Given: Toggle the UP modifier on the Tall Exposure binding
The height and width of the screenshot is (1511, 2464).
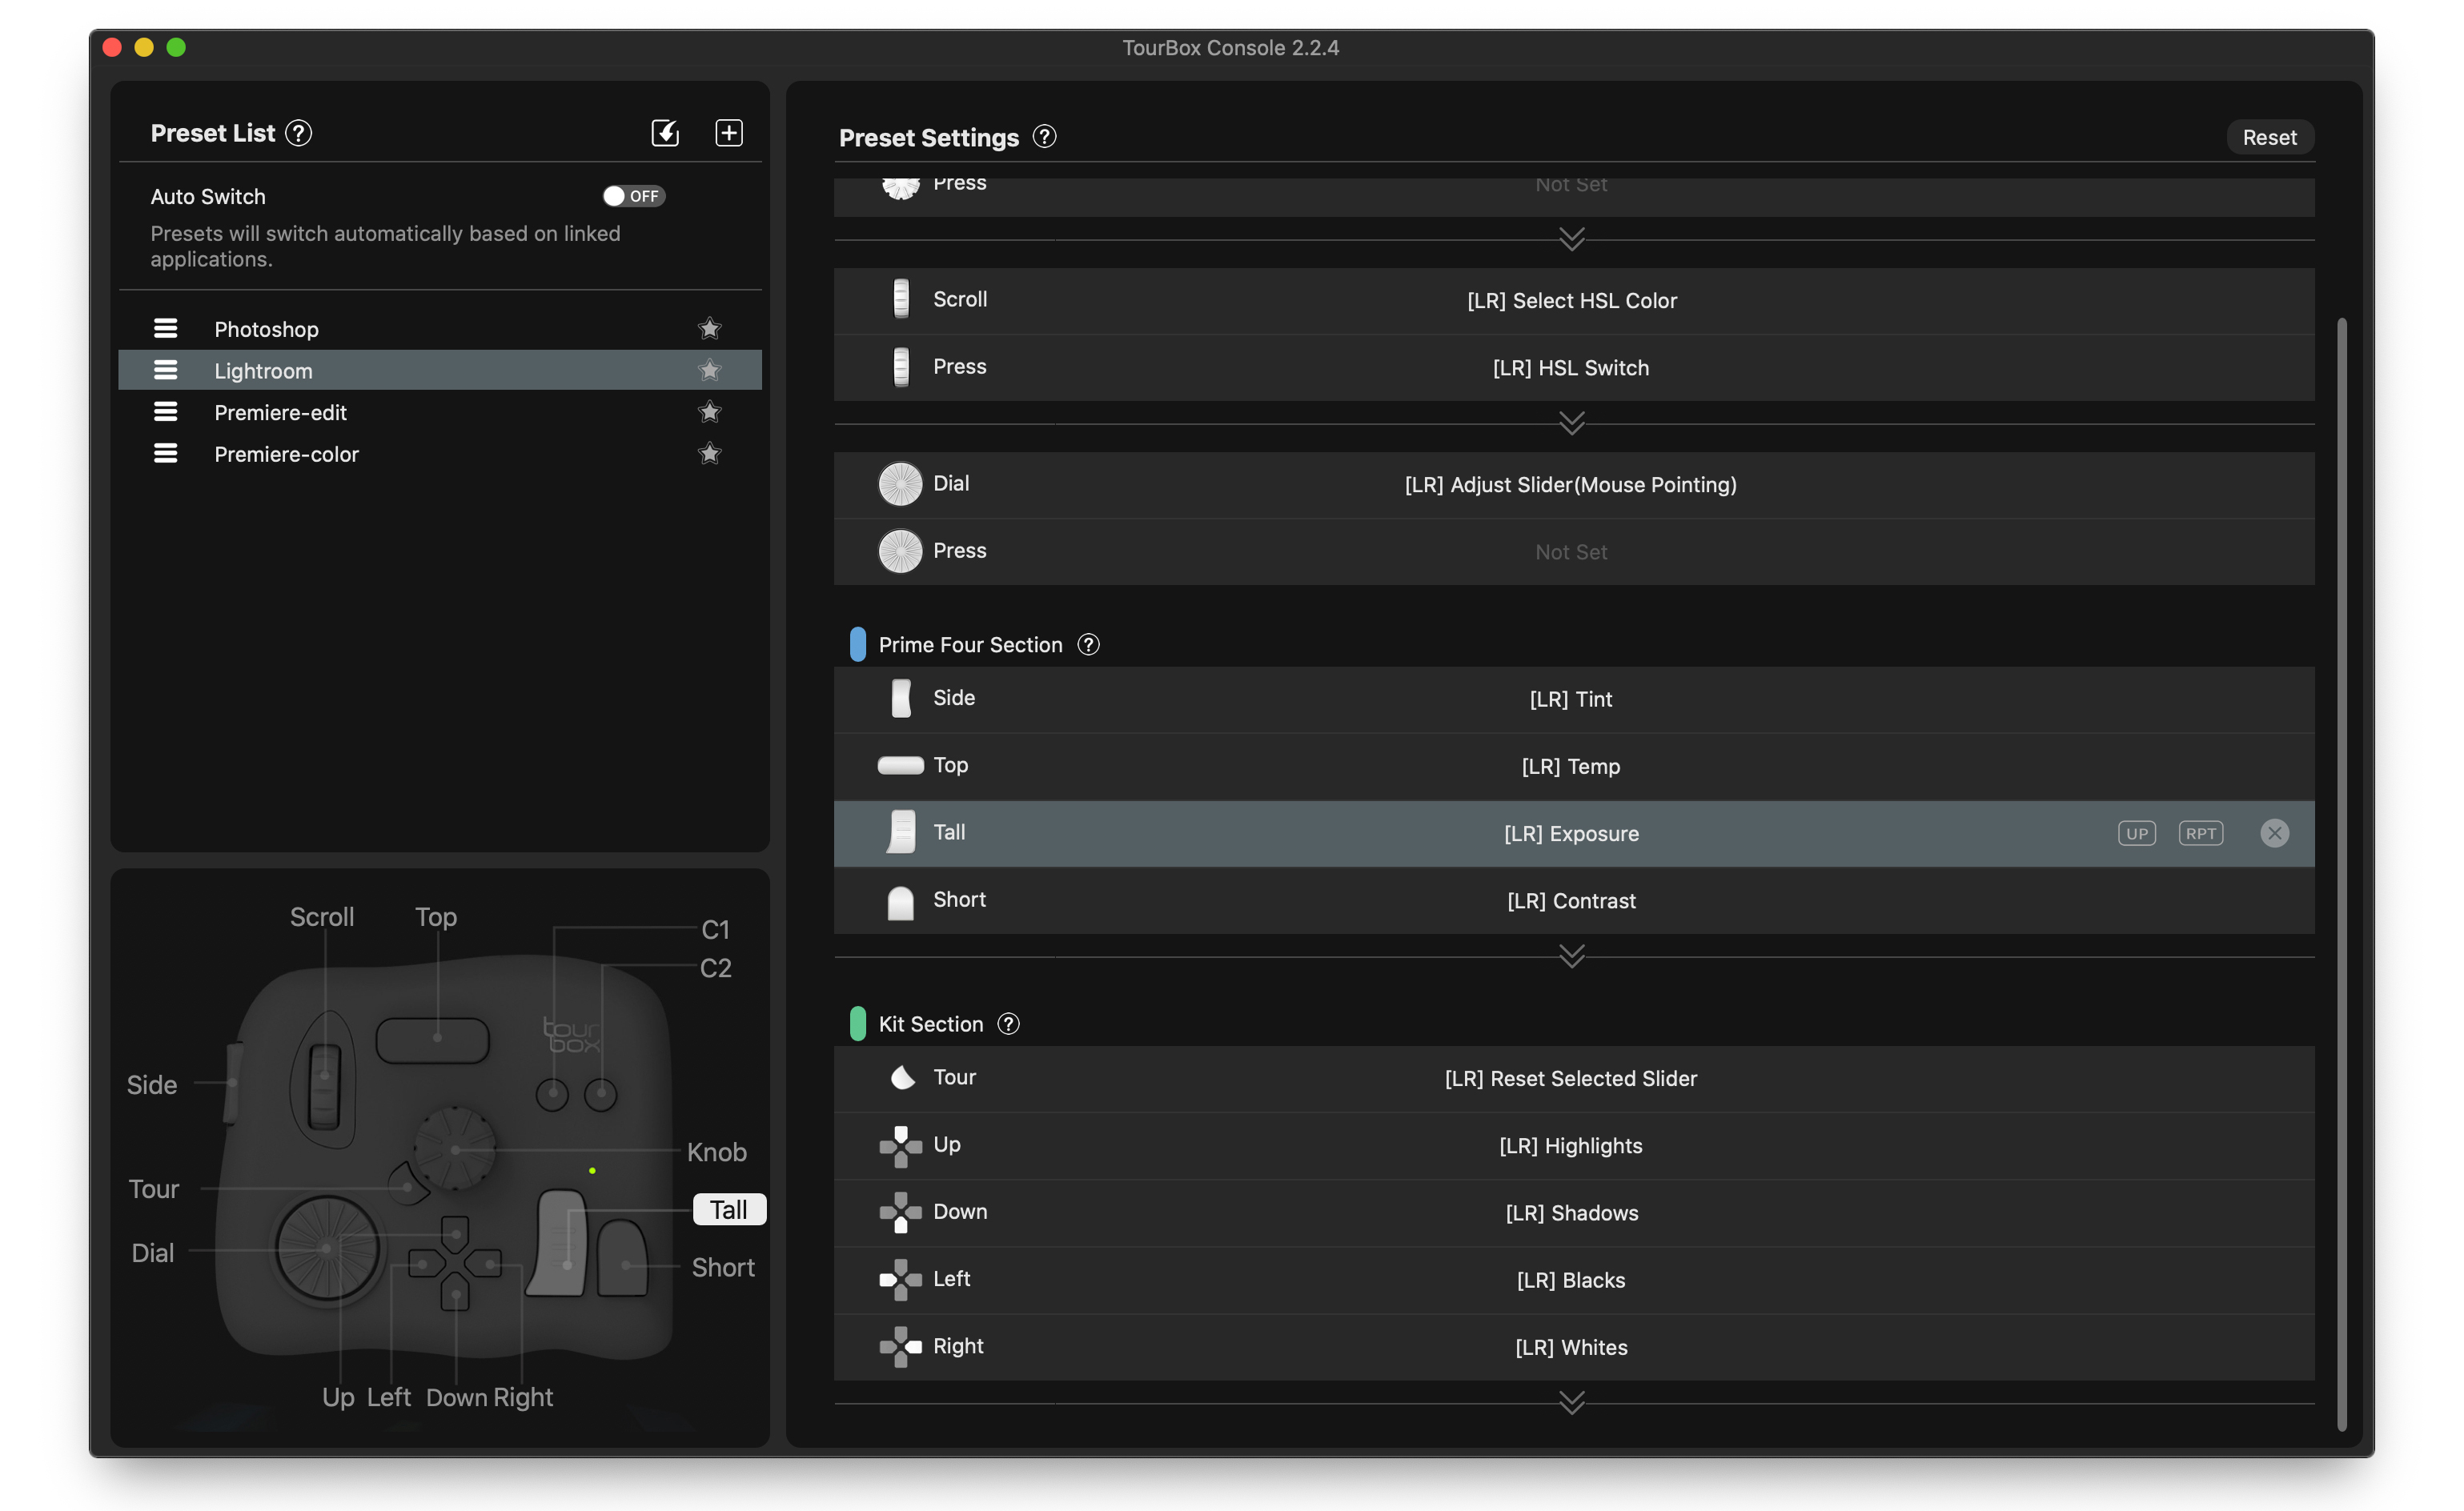Looking at the screenshot, I should [x=2137, y=832].
